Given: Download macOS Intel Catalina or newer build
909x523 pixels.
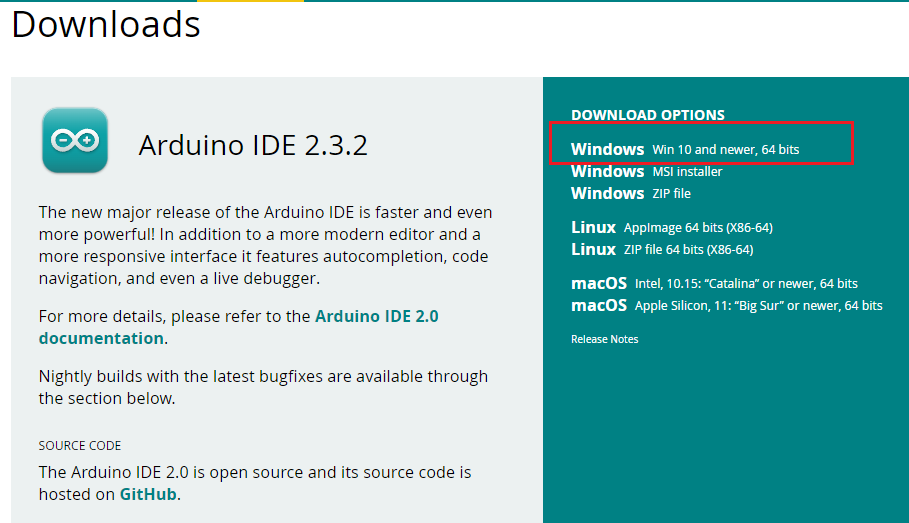Looking at the screenshot, I should [x=714, y=283].
